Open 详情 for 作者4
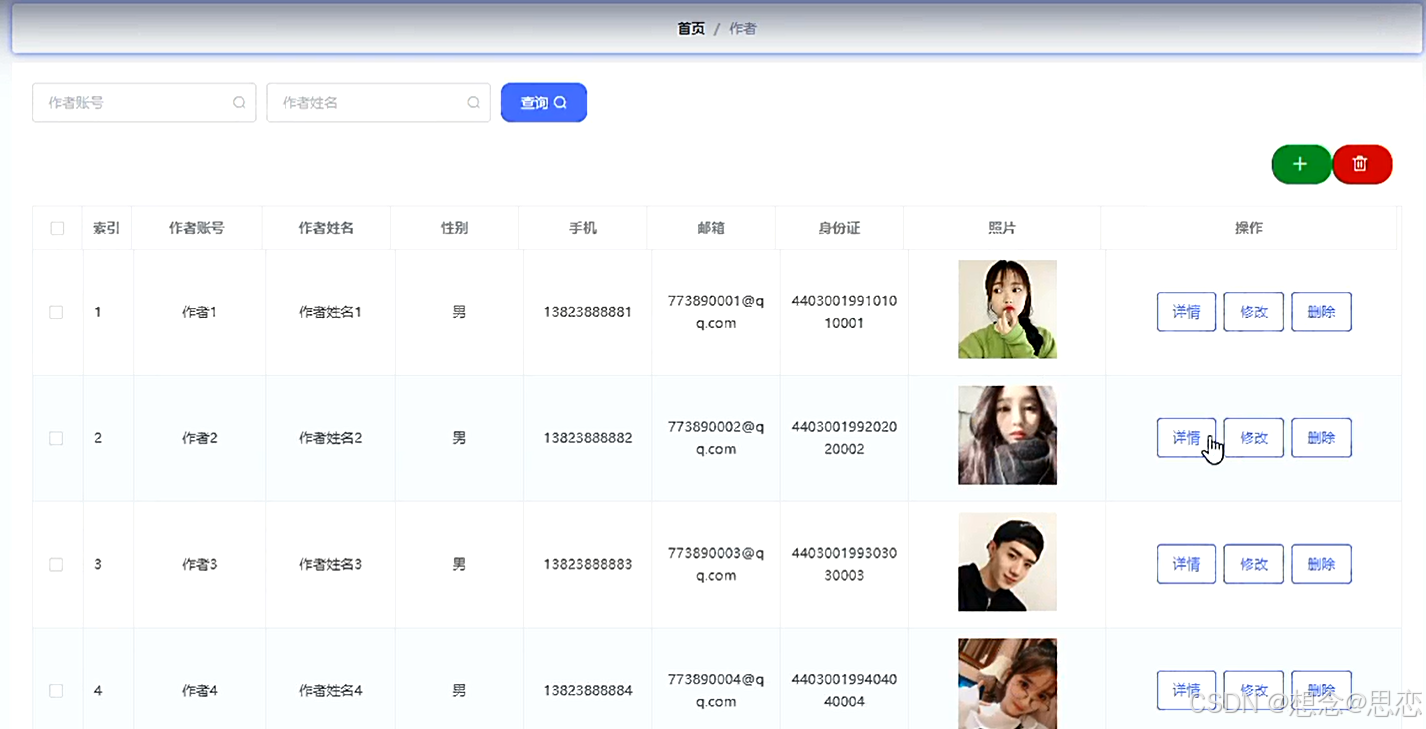The width and height of the screenshot is (1426, 729). click(1186, 690)
